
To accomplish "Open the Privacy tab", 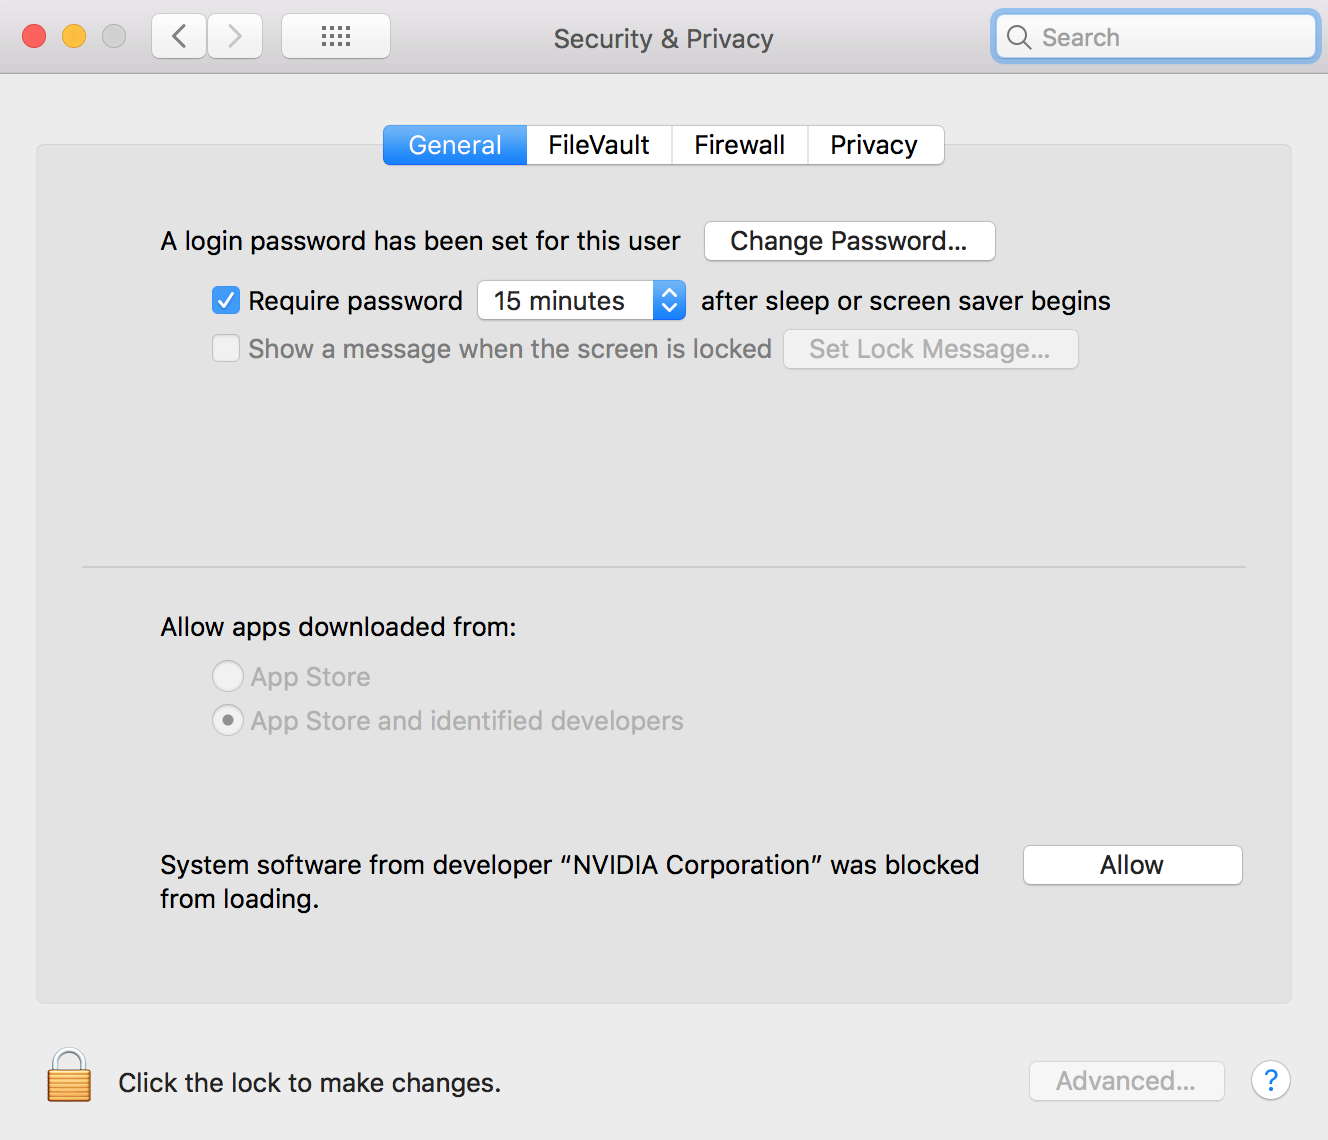I will (x=875, y=145).
